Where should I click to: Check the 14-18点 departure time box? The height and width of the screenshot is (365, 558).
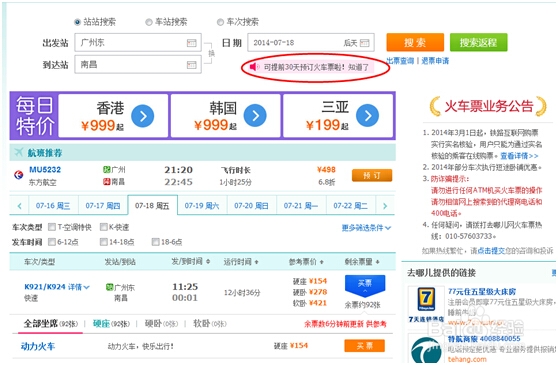(x=104, y=242)
